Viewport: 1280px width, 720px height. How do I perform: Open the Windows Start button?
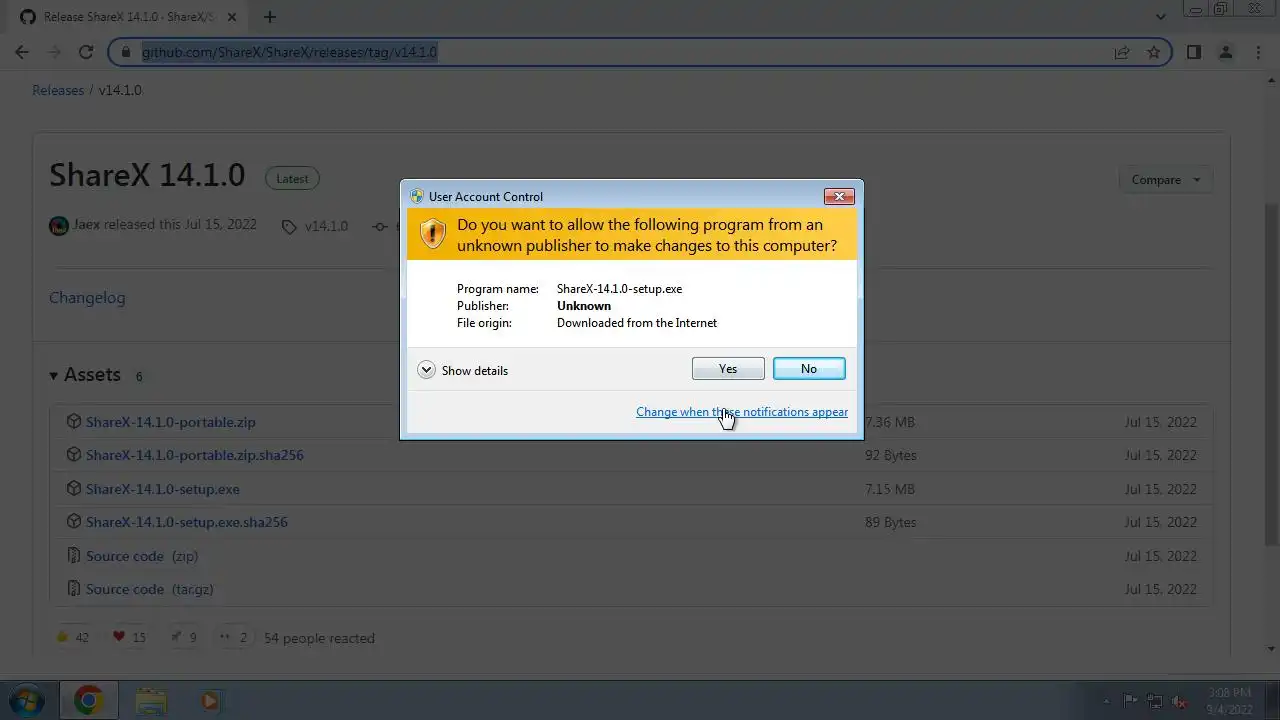click(26, 700)
